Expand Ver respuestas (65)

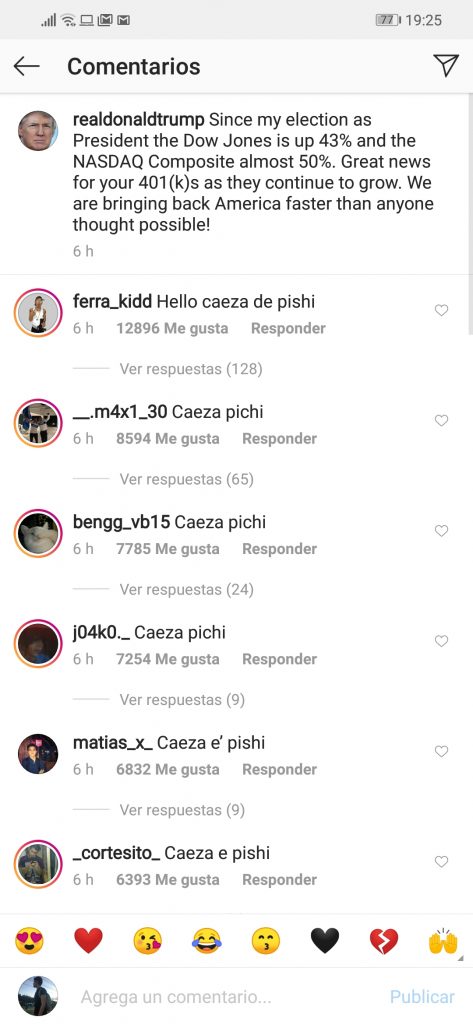(187, 479)
